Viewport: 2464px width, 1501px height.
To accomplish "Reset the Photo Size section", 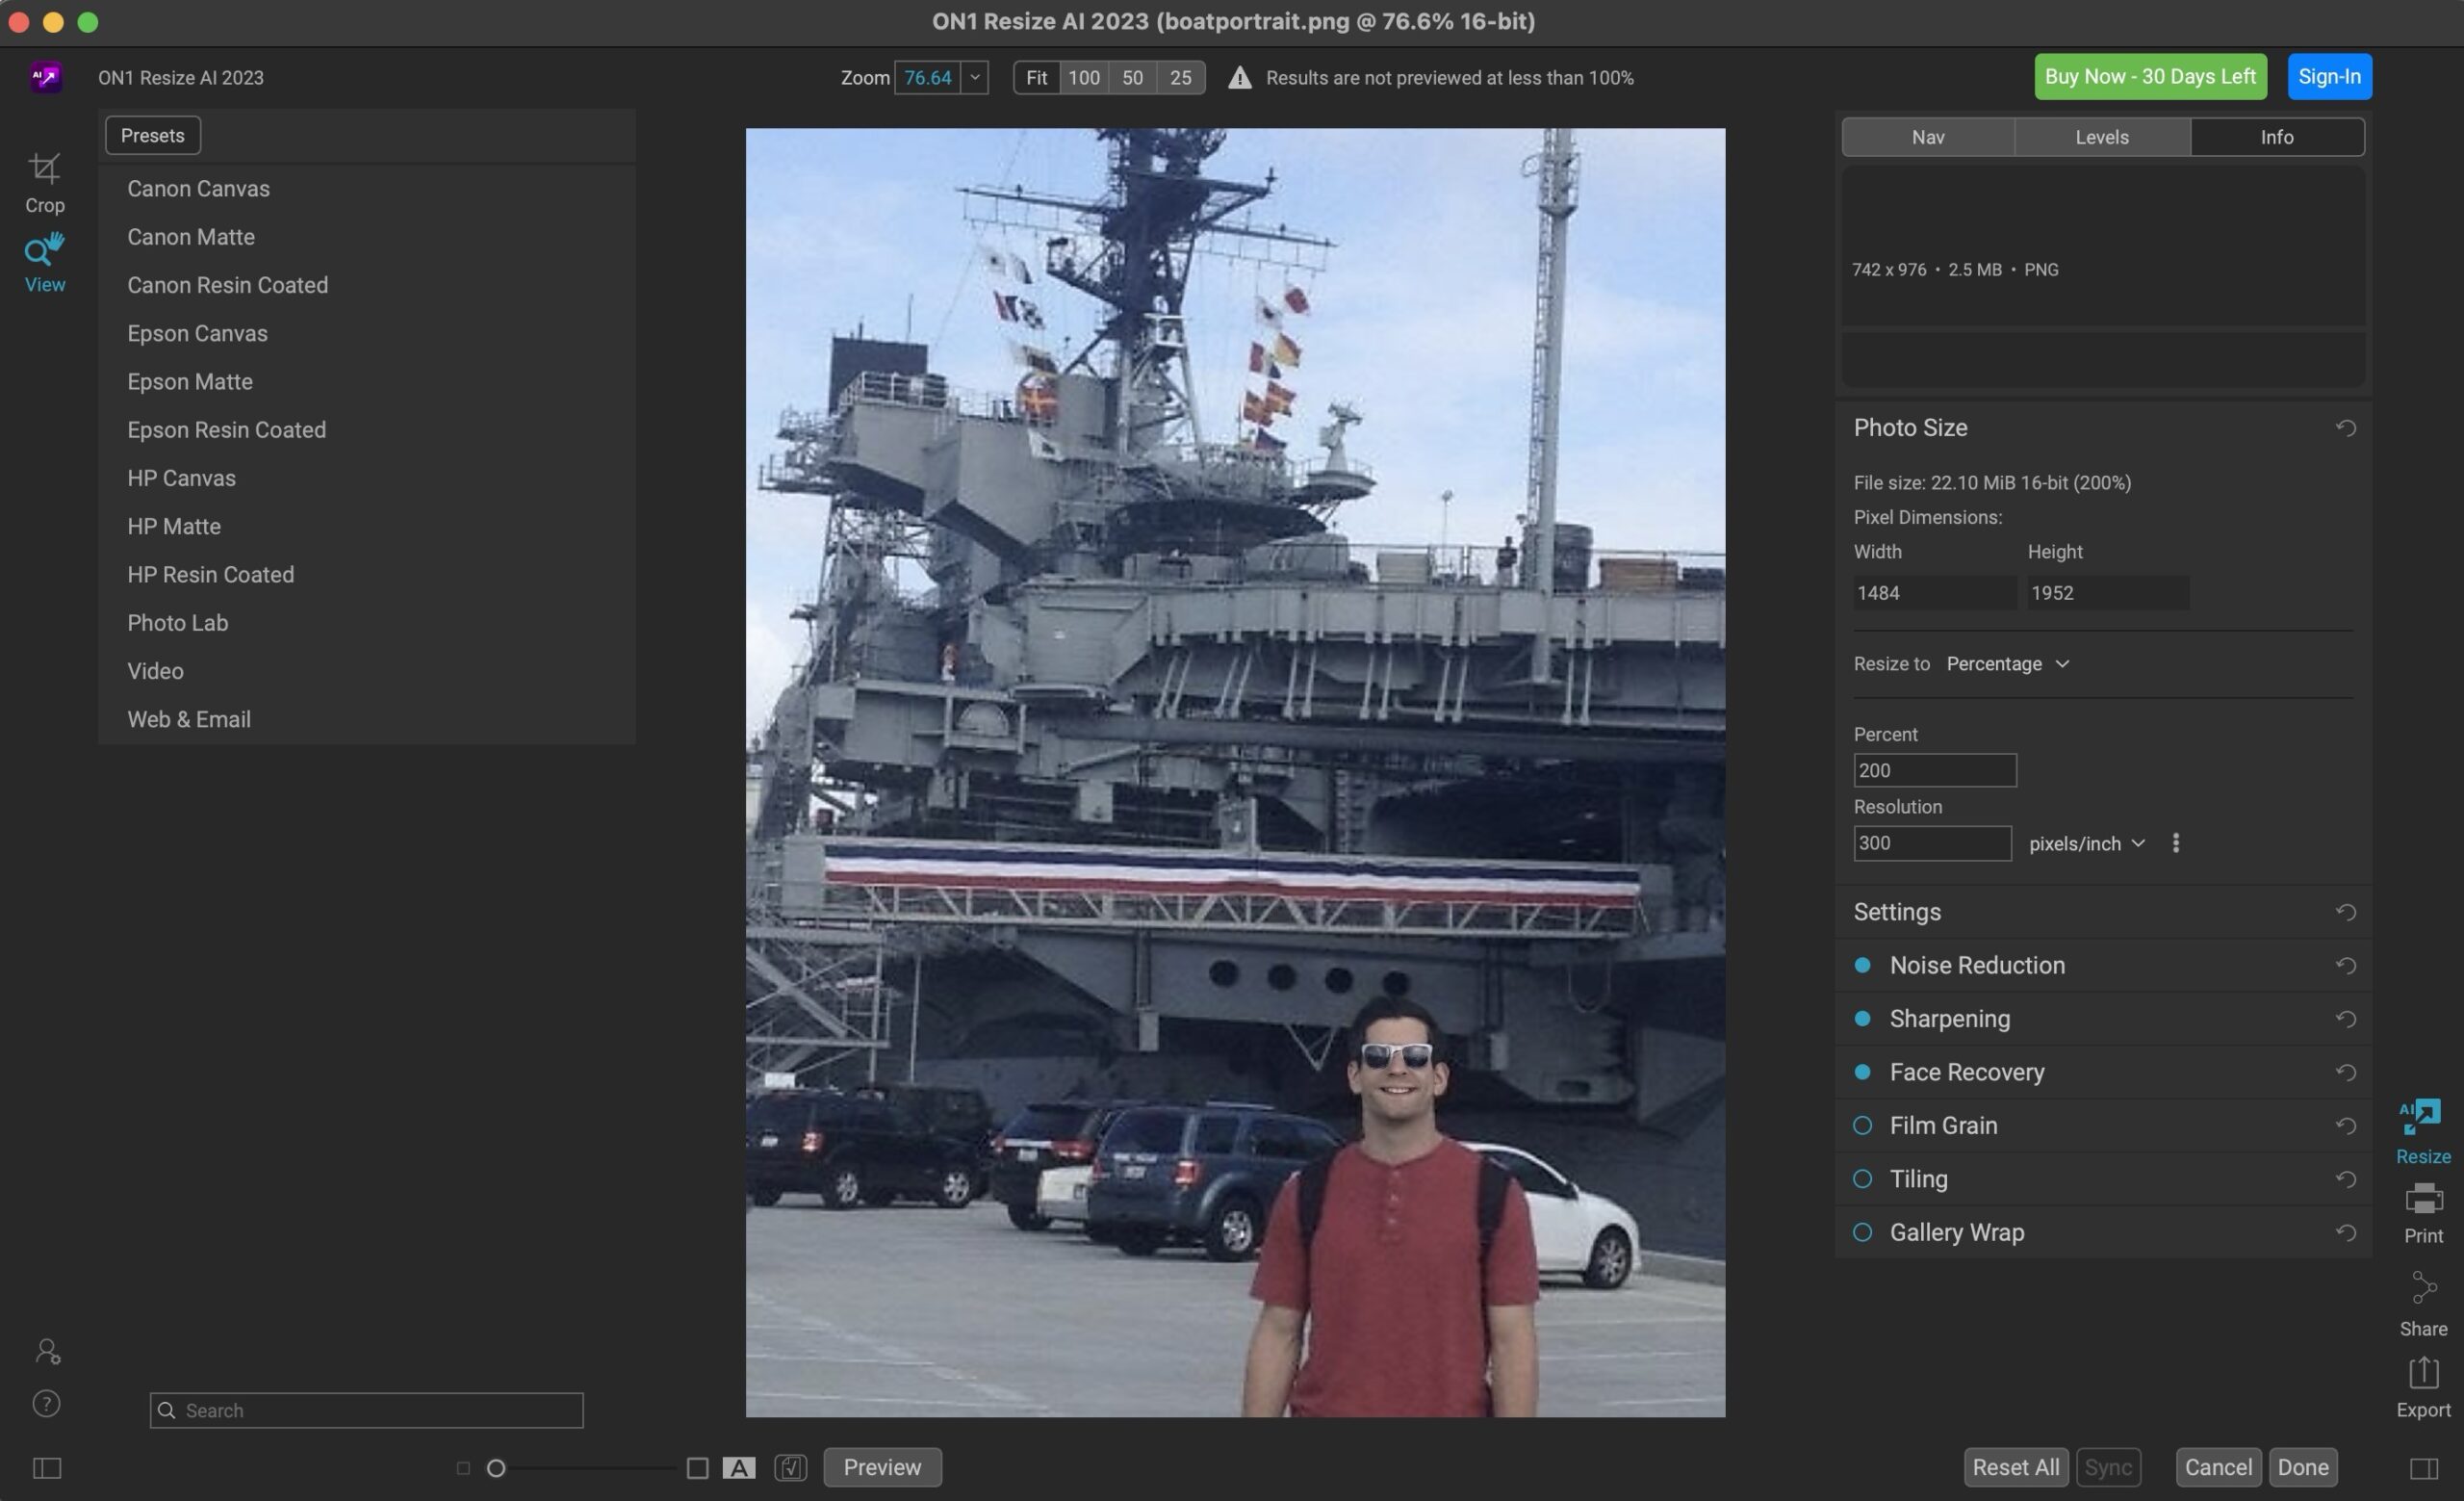I will click(2345, 428).
